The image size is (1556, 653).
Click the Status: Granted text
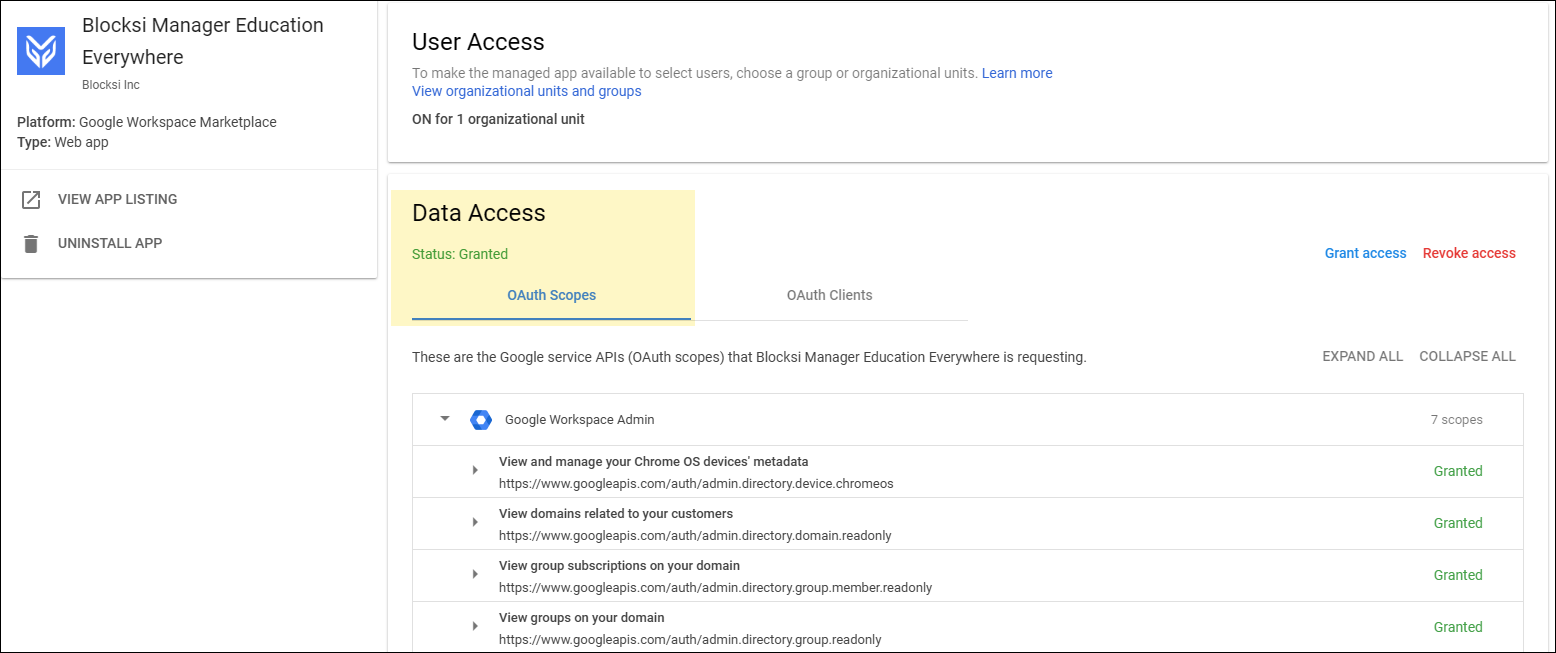pos(460,254)
